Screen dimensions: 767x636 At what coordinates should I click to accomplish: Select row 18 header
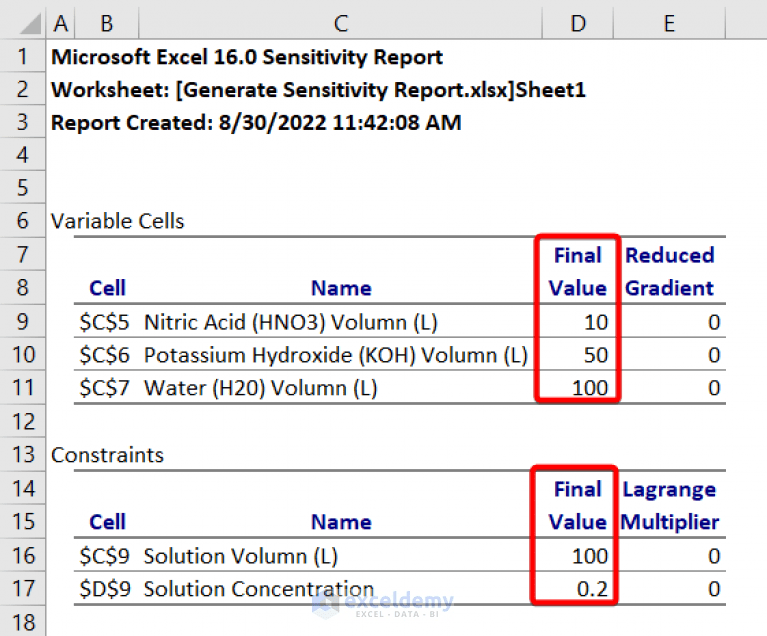click(23, 622)
